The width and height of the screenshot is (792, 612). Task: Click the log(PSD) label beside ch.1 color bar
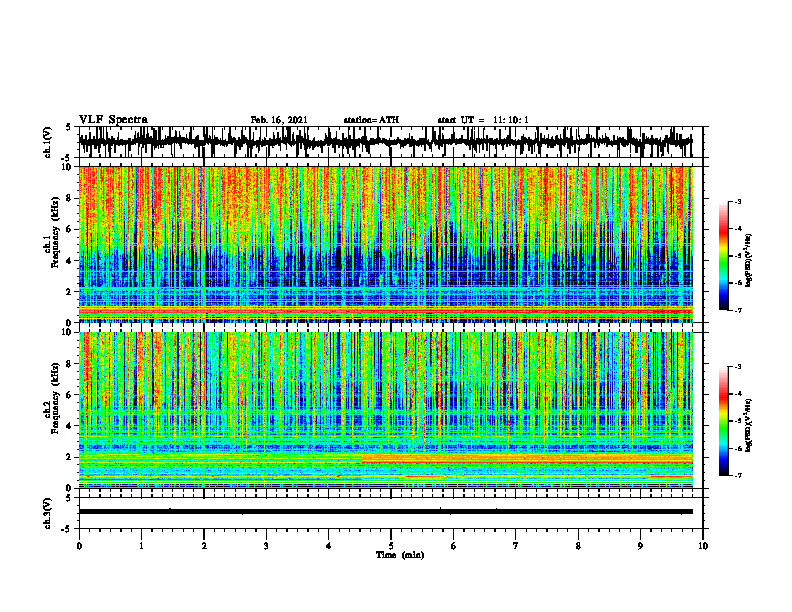click(749, 261)
